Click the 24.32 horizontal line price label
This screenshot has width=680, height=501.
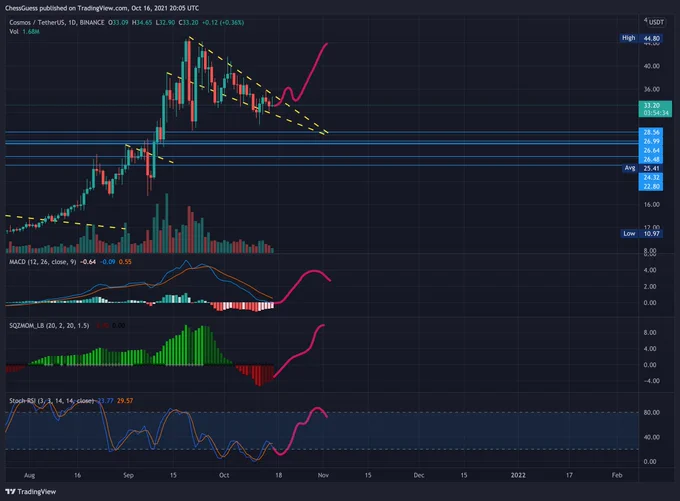coord(651,177)
